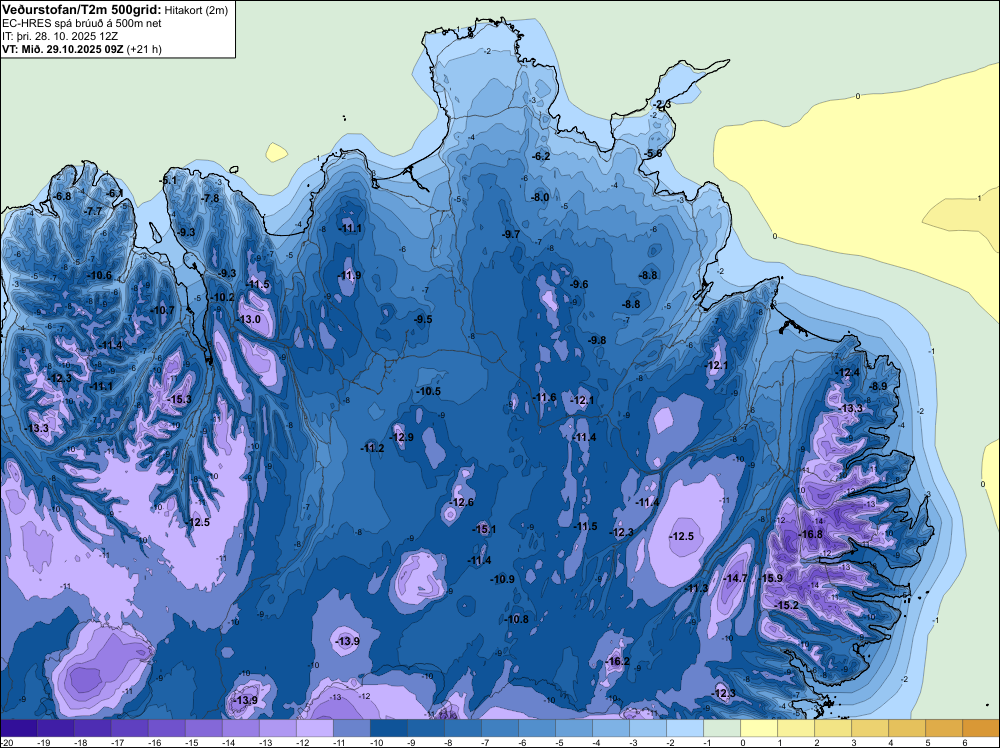The width and height of the screenshot is (1000, 748).
Task: Select the -15.3 temperature reading
Action: [x=179, y=399]
